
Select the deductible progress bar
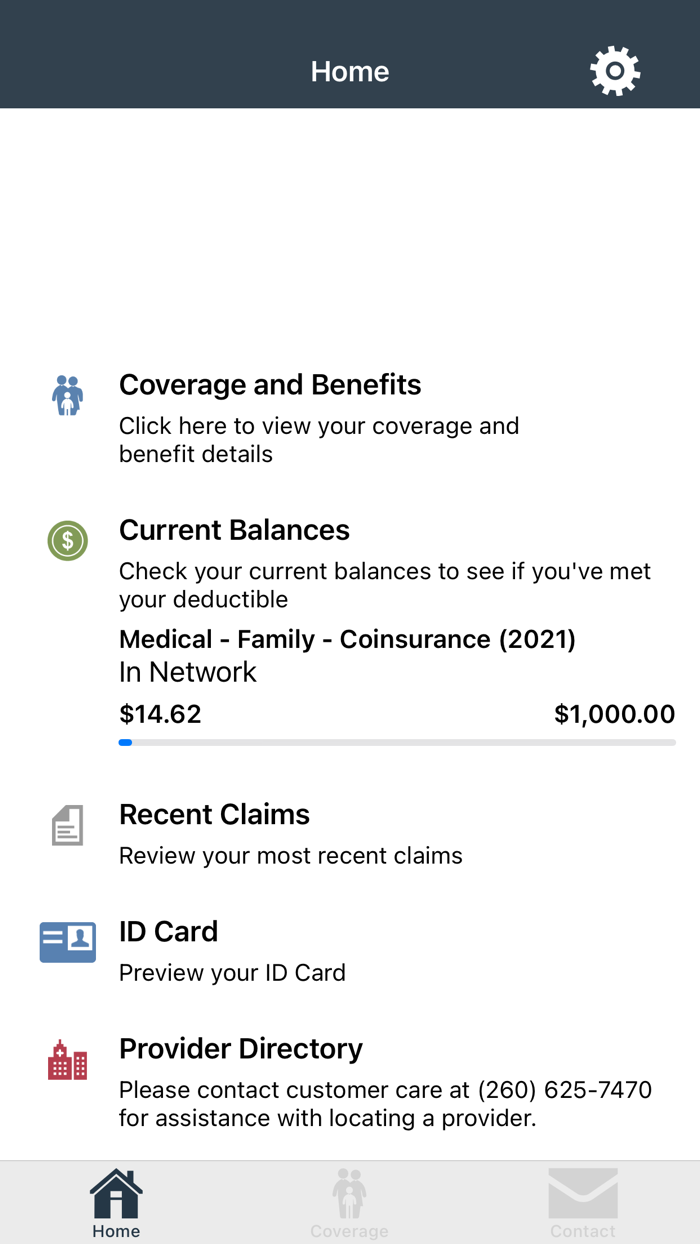(x=397, y=742)
